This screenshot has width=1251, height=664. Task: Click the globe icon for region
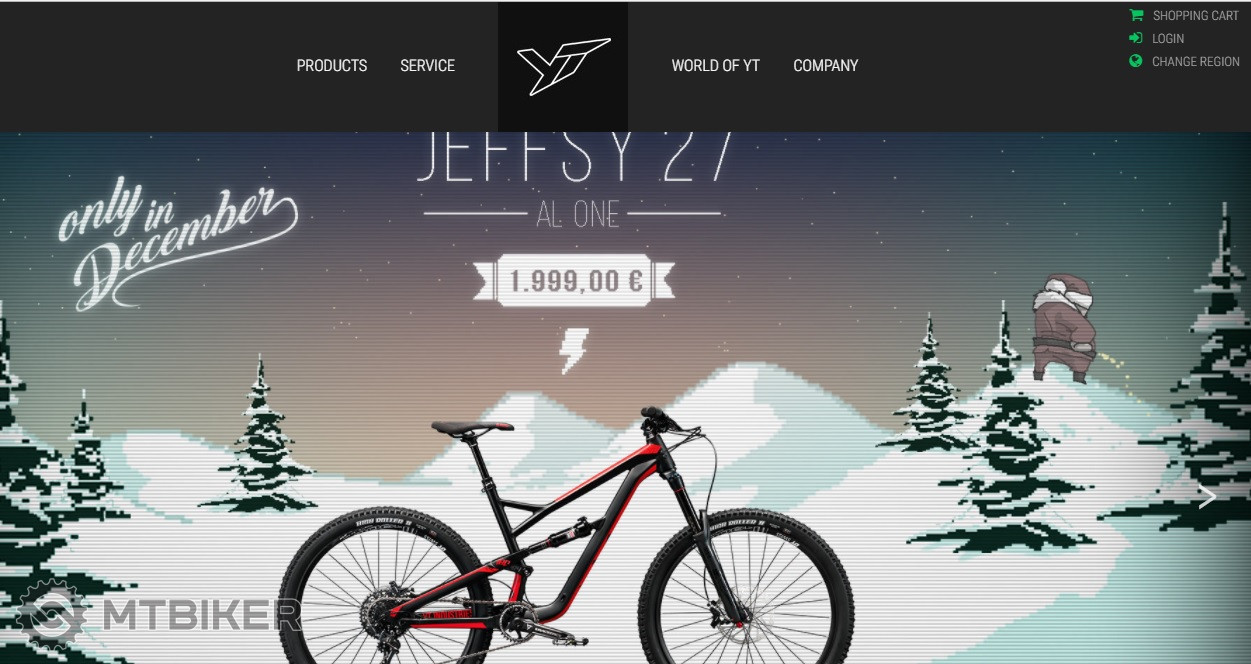click(1136, 61)
